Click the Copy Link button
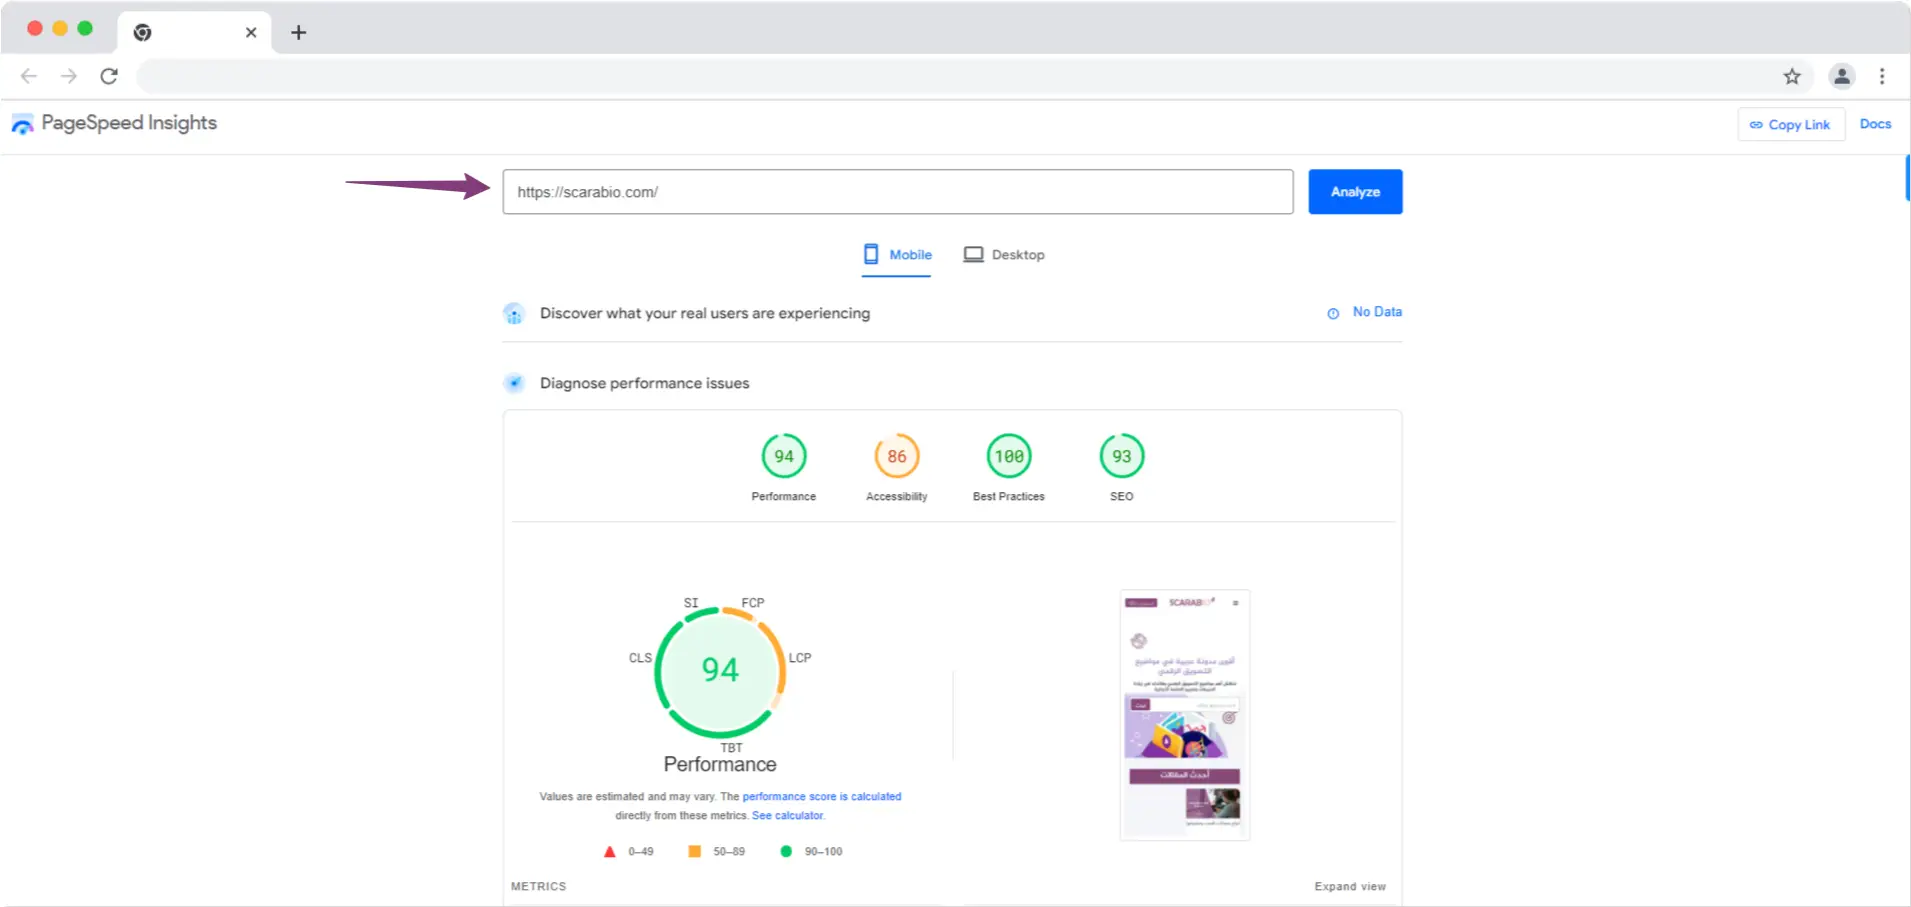The image size is (1911, 907). pyautogui.click(x=1790, y=125)
